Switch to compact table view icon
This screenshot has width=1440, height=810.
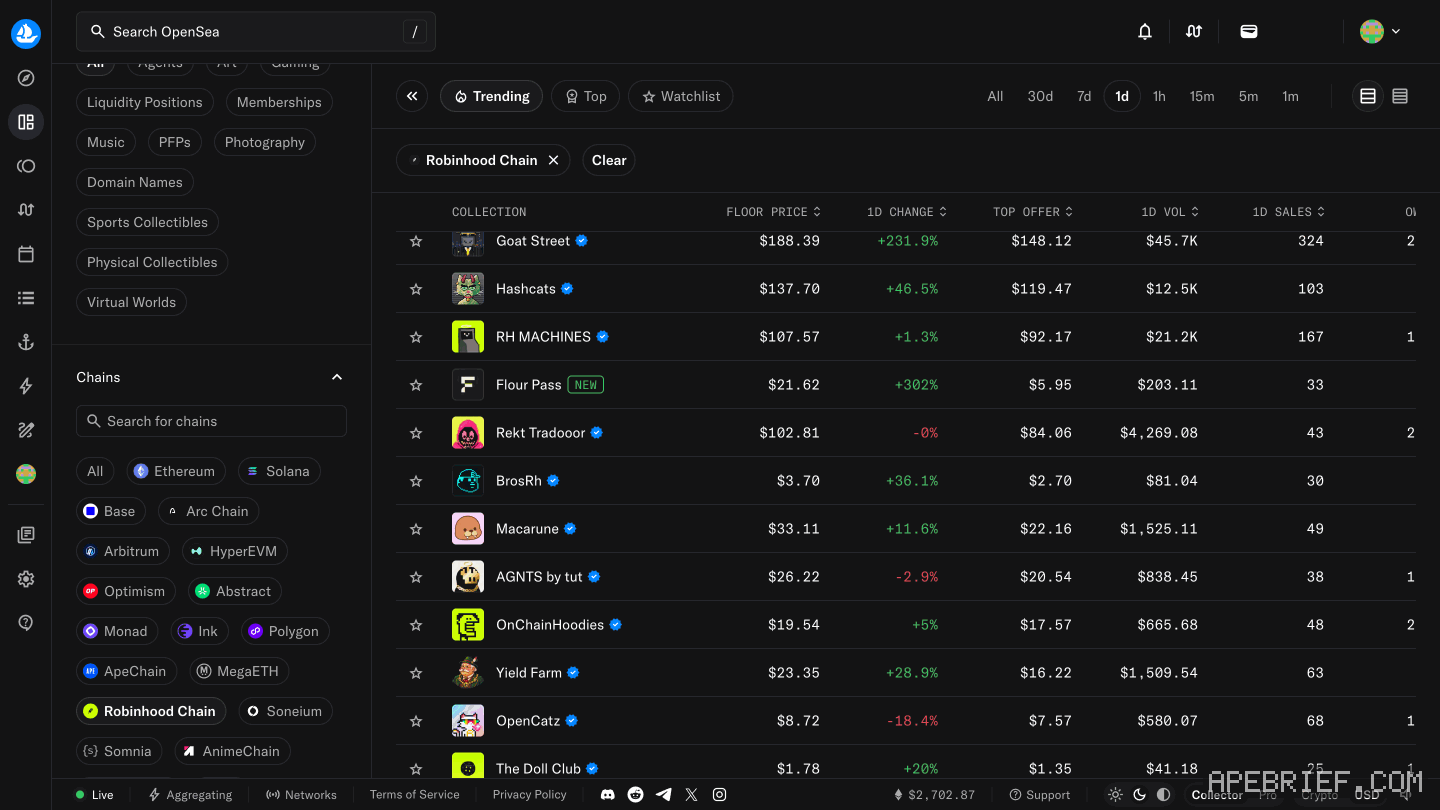tap(1400, 96)
